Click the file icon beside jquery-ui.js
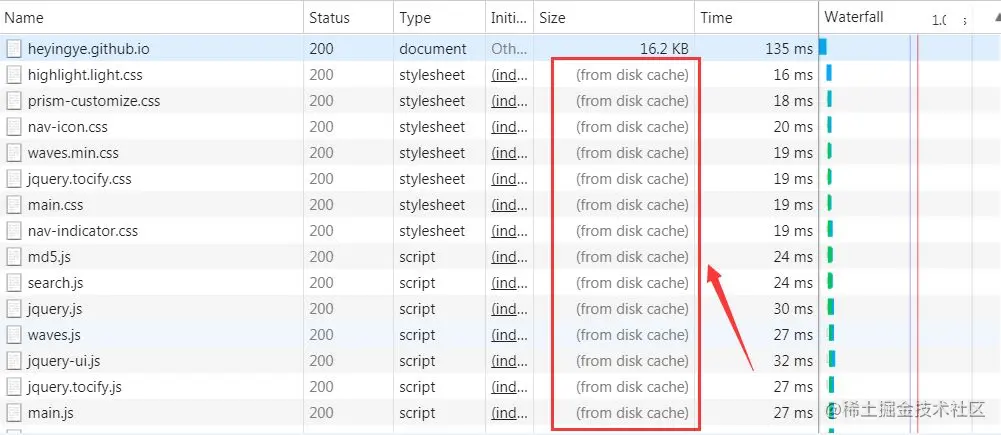Screen dimensions: 1001x435 coord(13,361)
